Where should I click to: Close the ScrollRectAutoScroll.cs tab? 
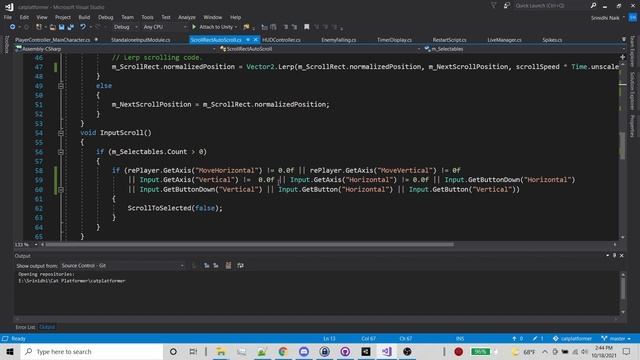pyautogui.click(x=256, y=40)
